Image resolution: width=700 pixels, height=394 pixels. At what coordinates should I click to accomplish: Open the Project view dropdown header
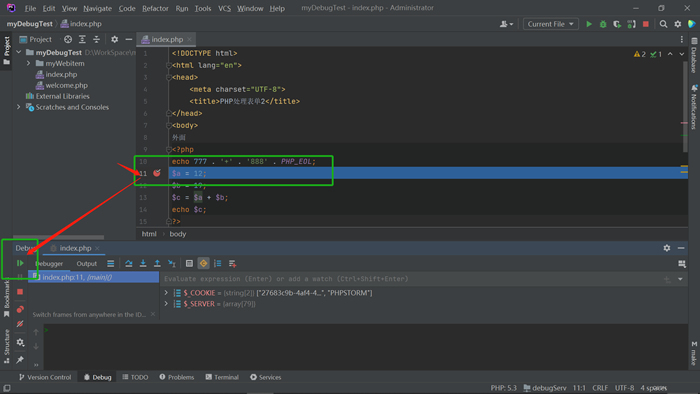click(x=36, y=39)
